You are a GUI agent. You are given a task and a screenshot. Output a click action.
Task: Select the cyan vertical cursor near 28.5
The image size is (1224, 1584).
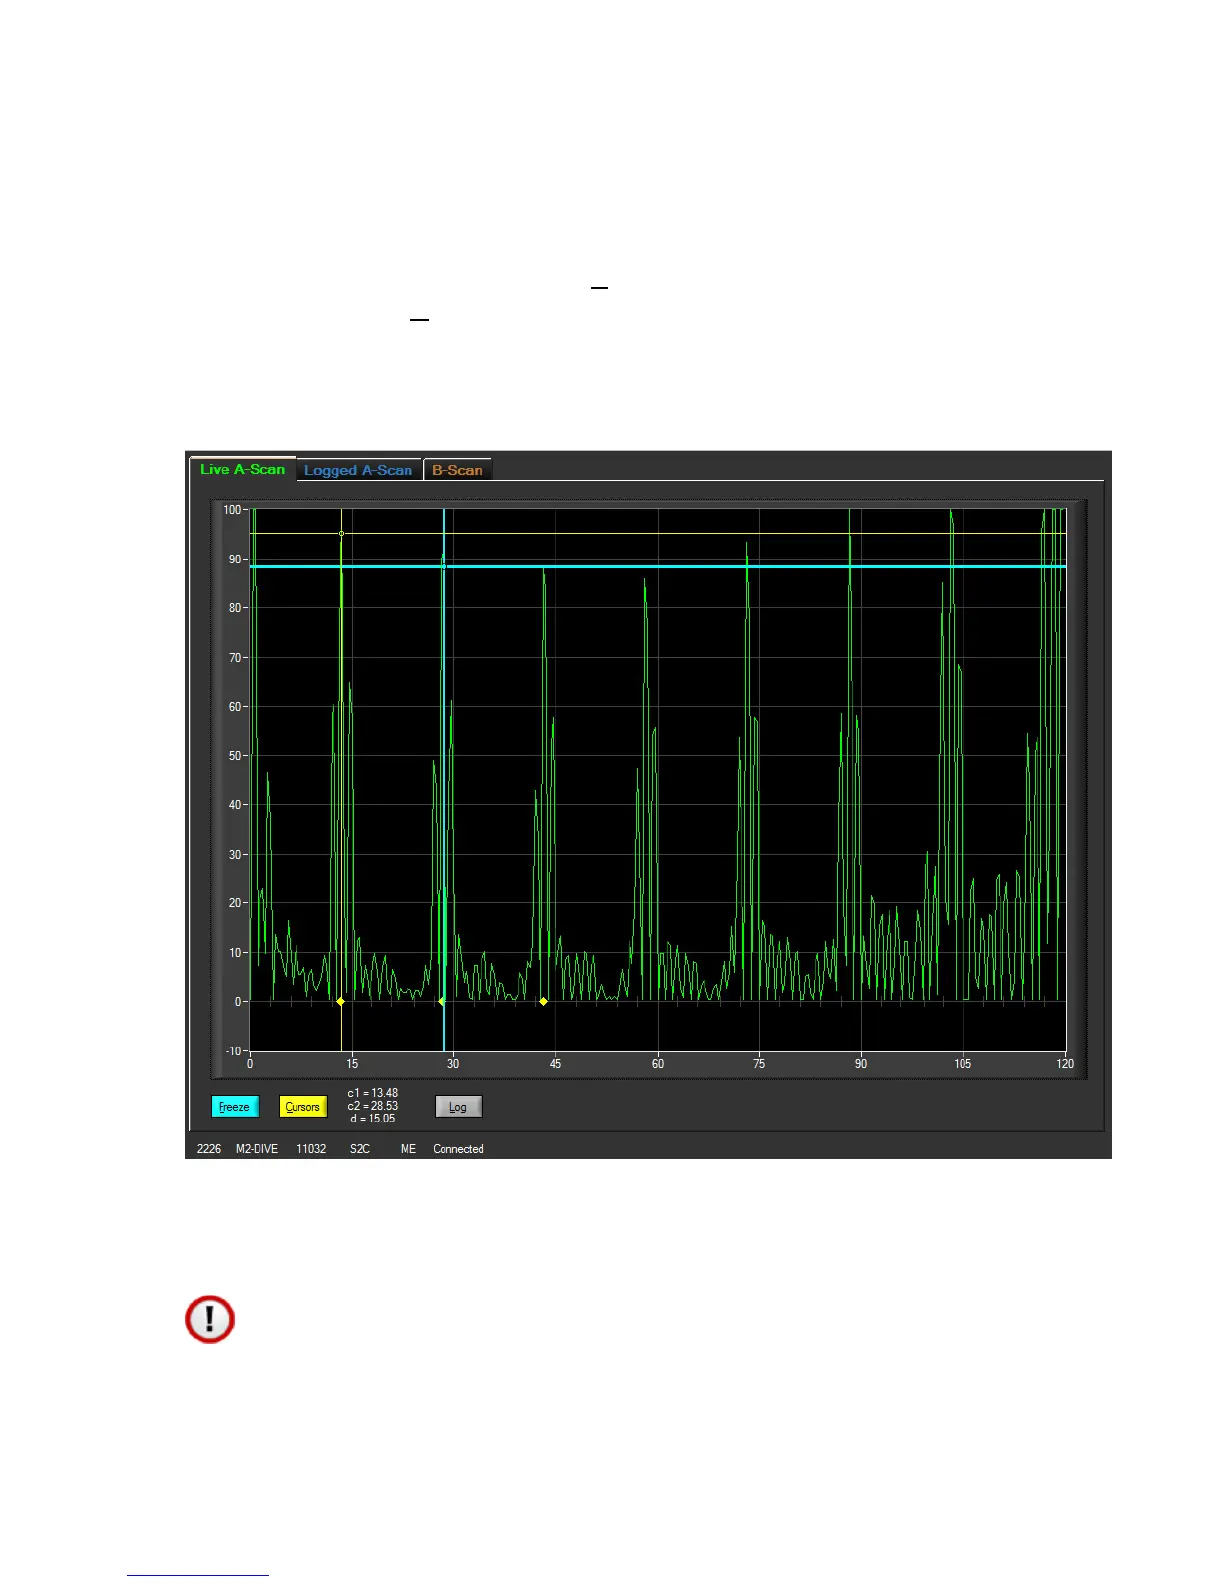444,780
